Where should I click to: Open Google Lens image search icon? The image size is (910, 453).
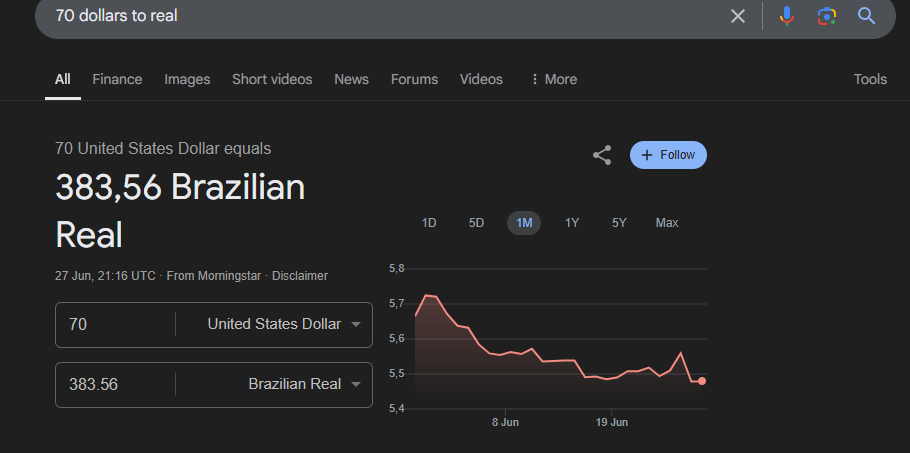pyautogui.click(x=827, y=16)
